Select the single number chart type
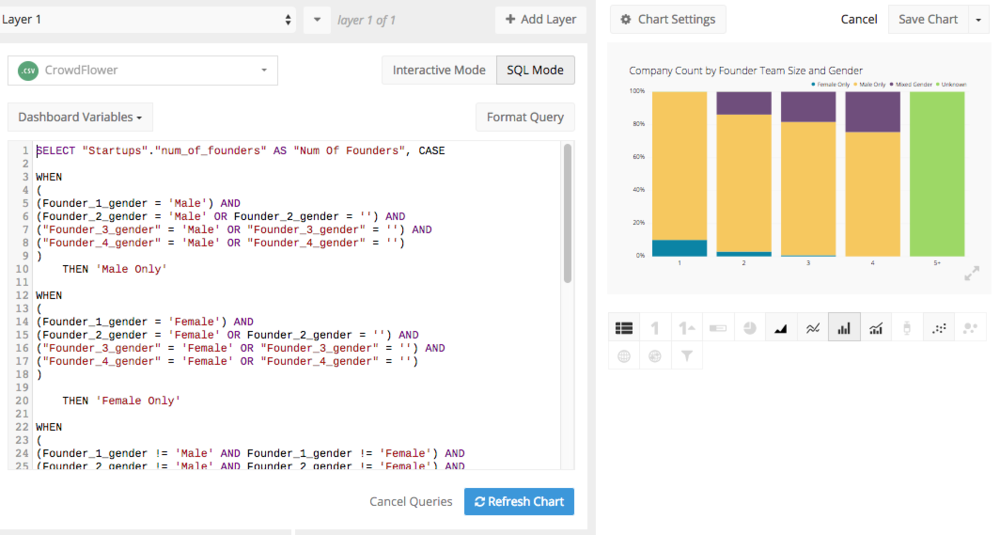Screen dimensions: 1000x535 (655, 328)
